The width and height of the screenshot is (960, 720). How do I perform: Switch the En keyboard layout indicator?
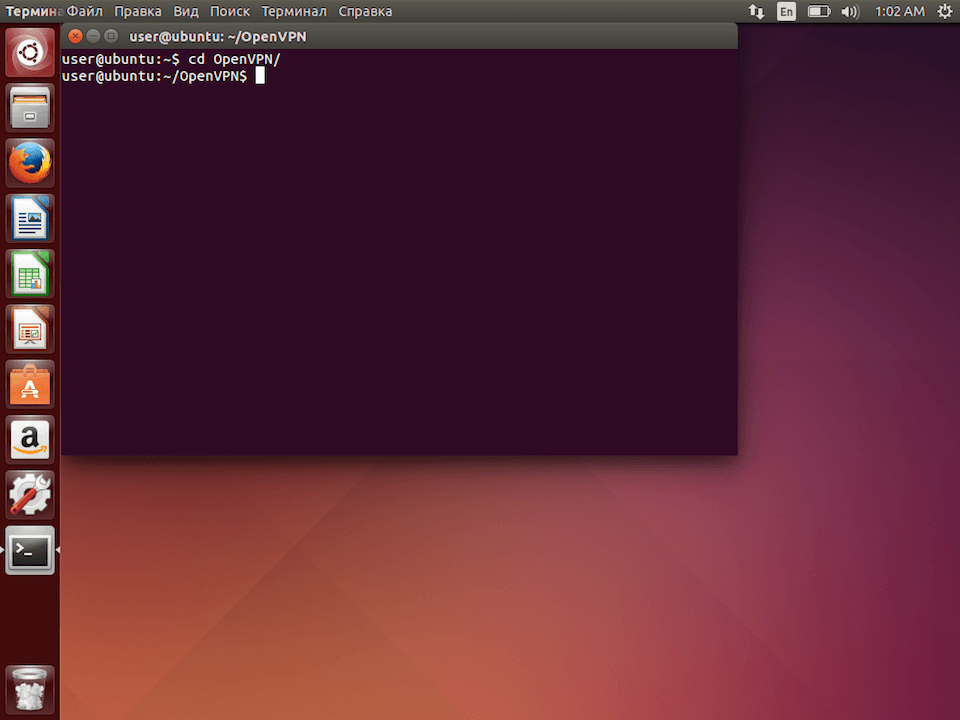pyautogui.click(x=786, y=11)
